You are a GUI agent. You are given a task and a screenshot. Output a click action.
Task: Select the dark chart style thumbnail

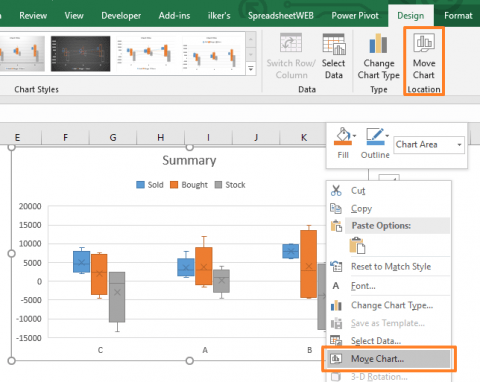pyautogui.click(x=81, y=54)
